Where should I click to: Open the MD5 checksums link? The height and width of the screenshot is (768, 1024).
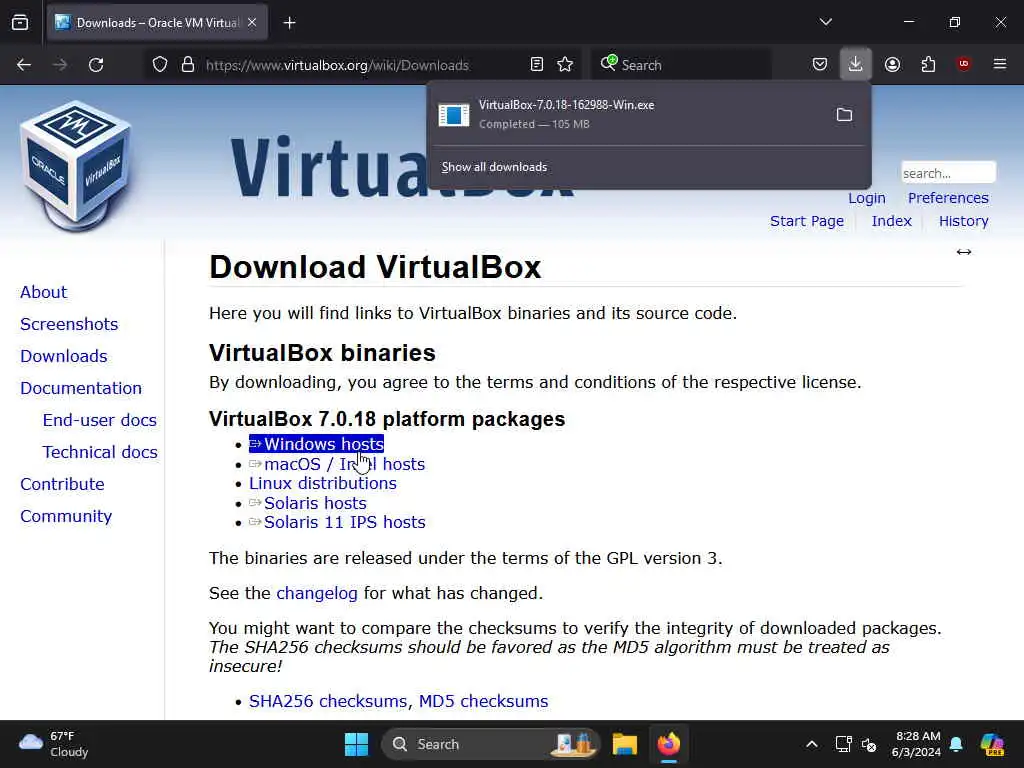point(483,701)
